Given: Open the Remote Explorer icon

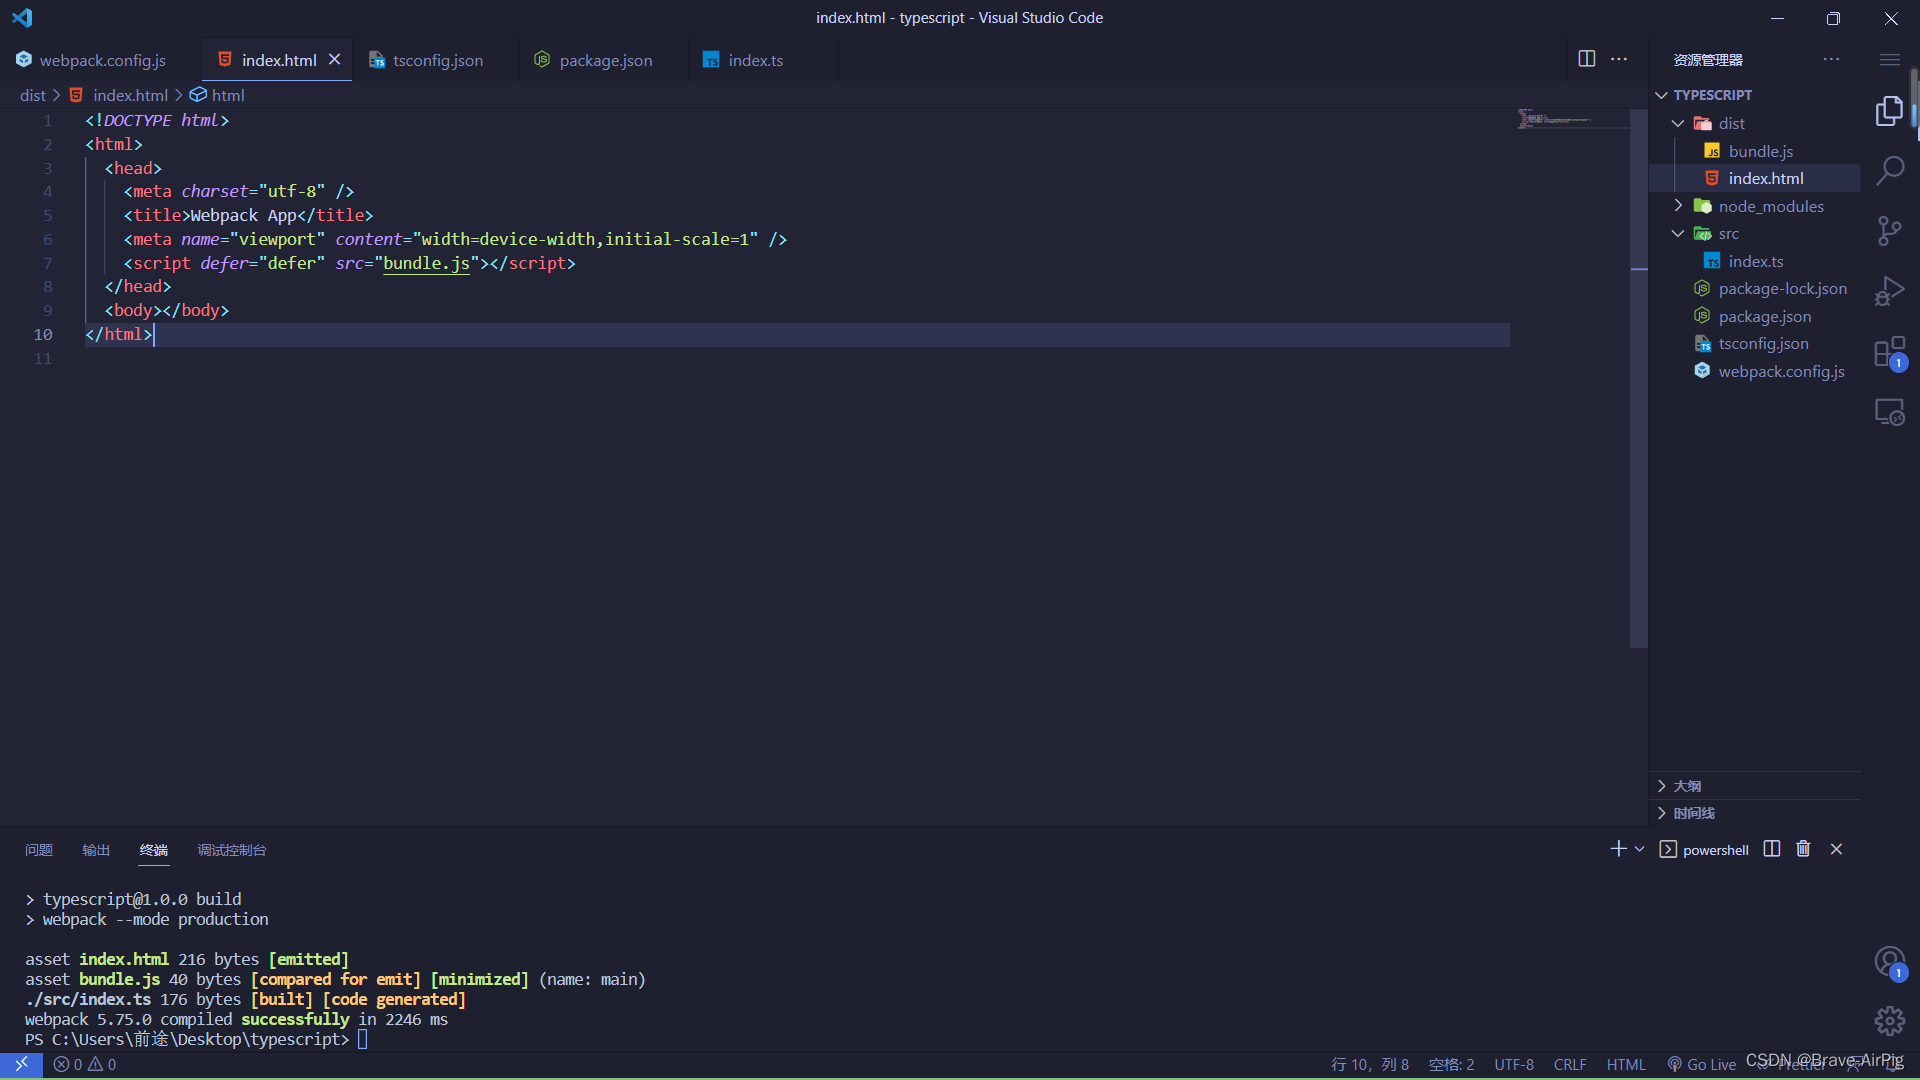Looking at the screenshot, I should pyautogui.click(x=1889, y=412).
